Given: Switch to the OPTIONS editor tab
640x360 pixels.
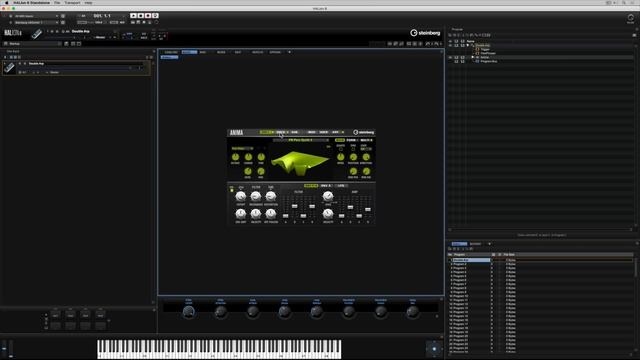Looking at the screenshot, I should (275, 52).
